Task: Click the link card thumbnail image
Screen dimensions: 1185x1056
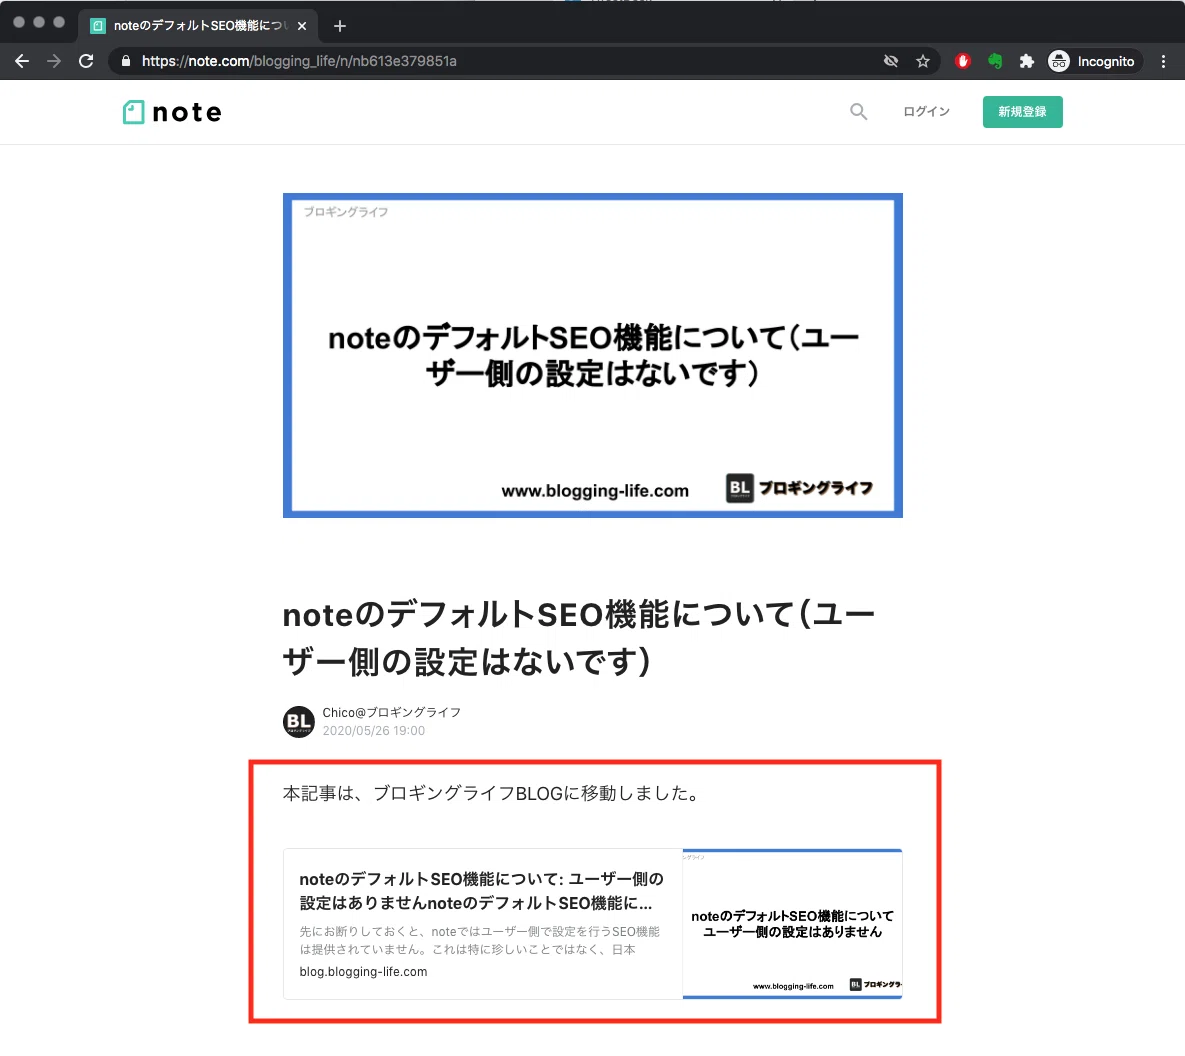Action: click(792, 924)
